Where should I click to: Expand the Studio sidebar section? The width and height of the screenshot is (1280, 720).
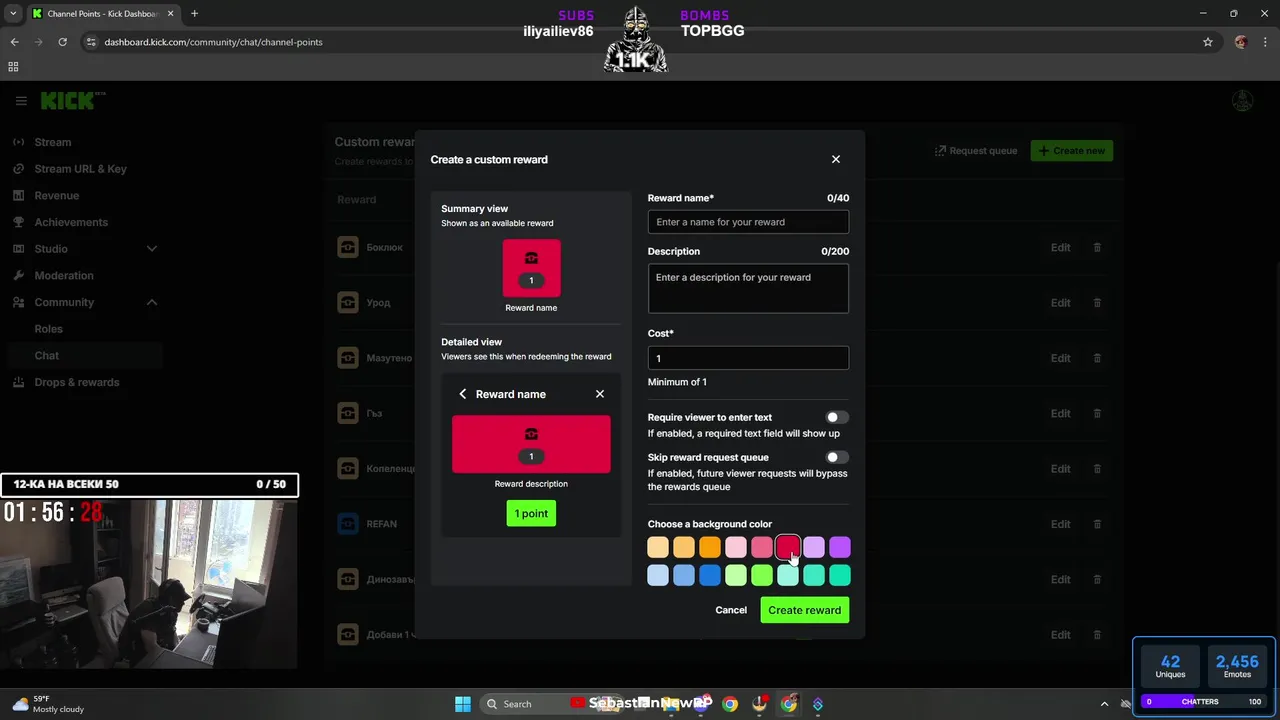[x=152, y=249]
